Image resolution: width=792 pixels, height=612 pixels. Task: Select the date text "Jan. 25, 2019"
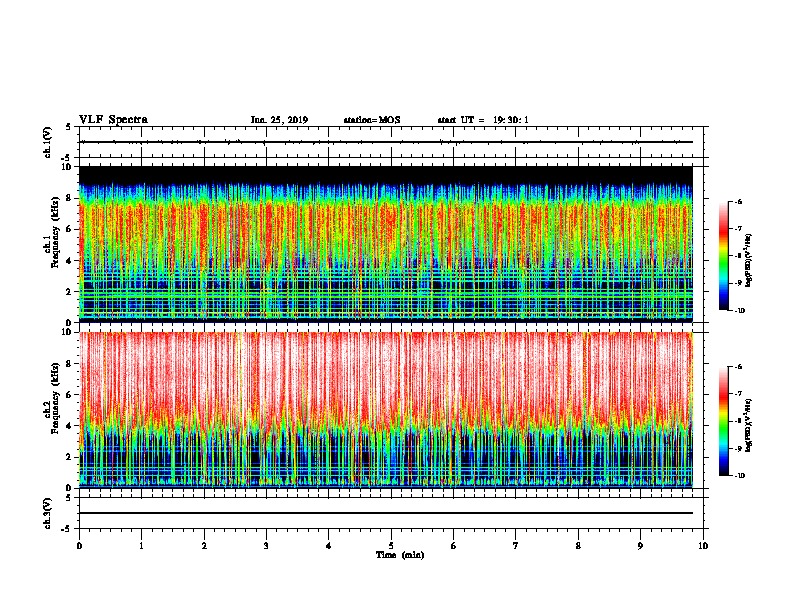[x=279, y=120]
